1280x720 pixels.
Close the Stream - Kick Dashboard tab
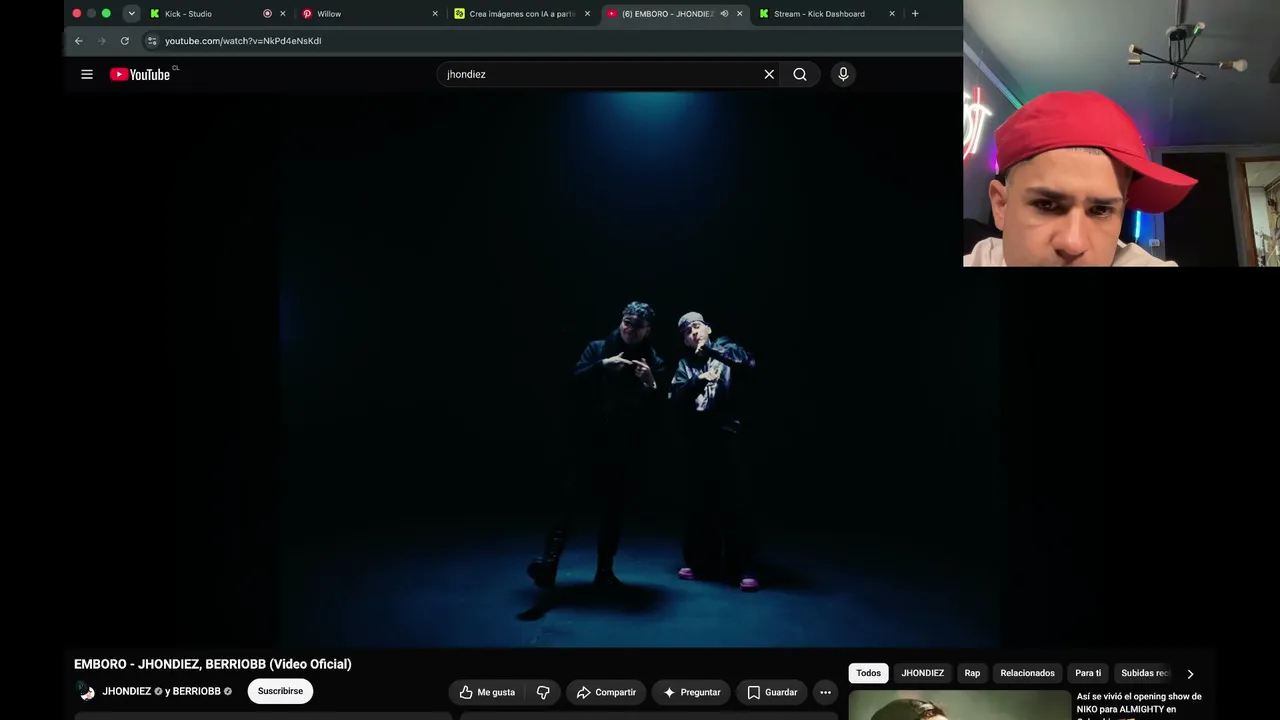(892, 14)
